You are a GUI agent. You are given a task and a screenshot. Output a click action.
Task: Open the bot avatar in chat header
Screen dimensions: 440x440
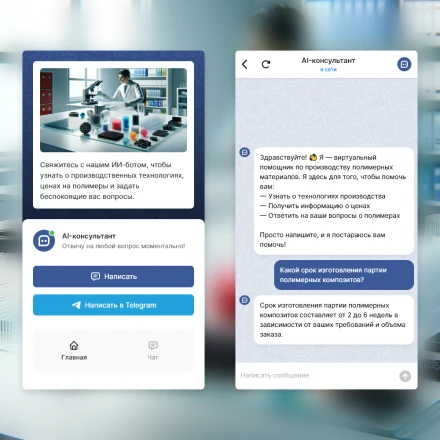pos(404,64)
